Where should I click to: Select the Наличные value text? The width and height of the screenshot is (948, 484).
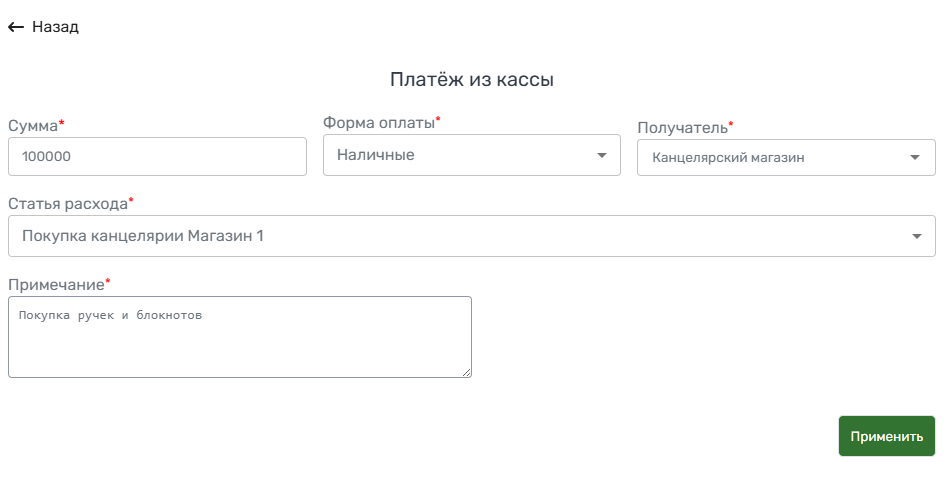click(x=375, y=155)
